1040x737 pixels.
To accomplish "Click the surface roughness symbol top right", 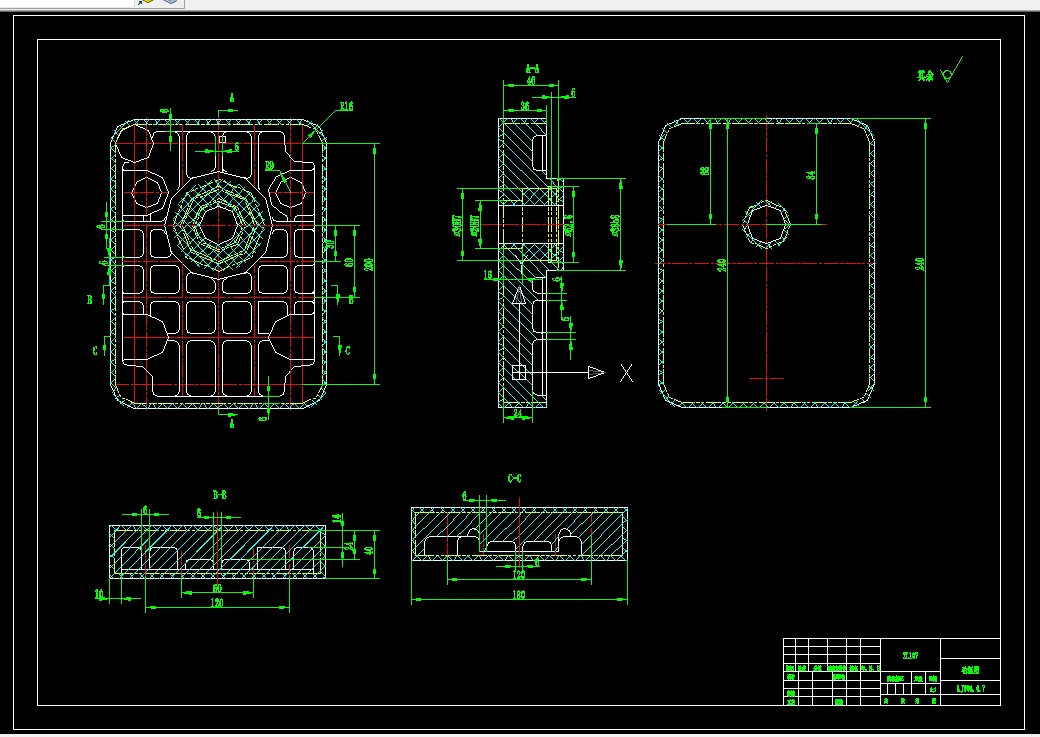I will 951,71.
